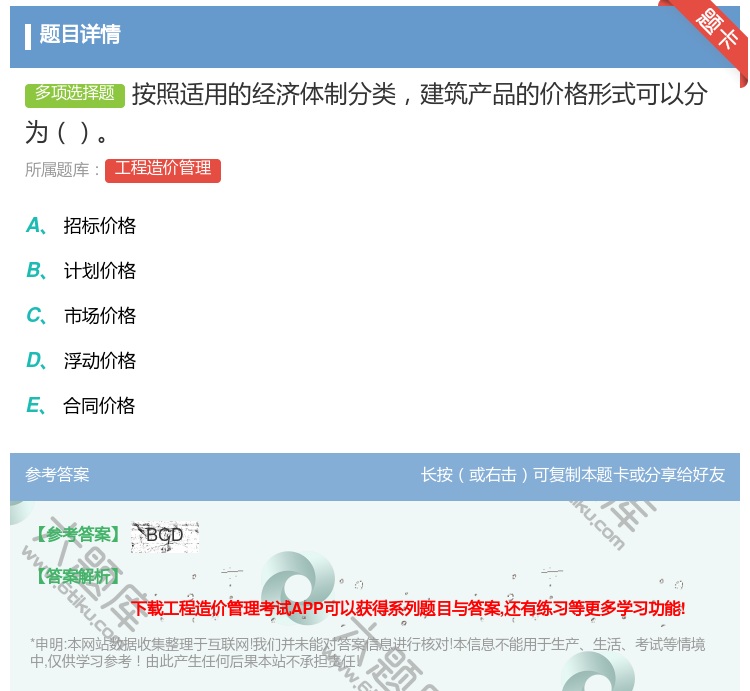The height and width of the screenshot is (691, 750).
Task: Open the red app download promotion link
Action: click(408, 608)
